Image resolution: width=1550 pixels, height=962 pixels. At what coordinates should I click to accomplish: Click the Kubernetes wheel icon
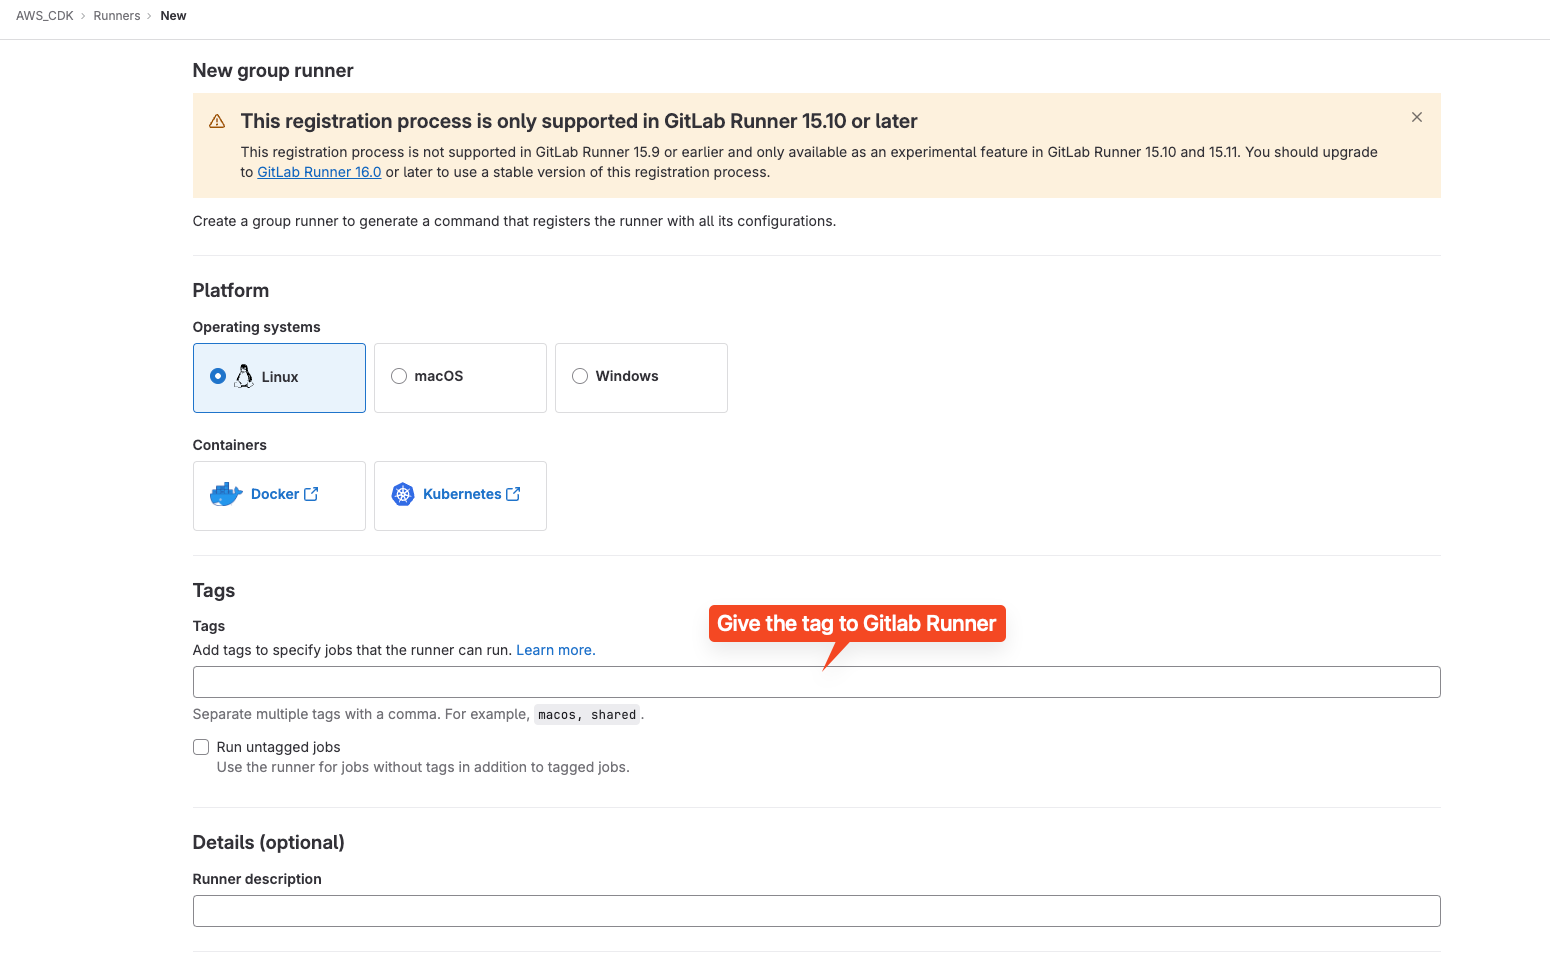click(x=403, y=494)
